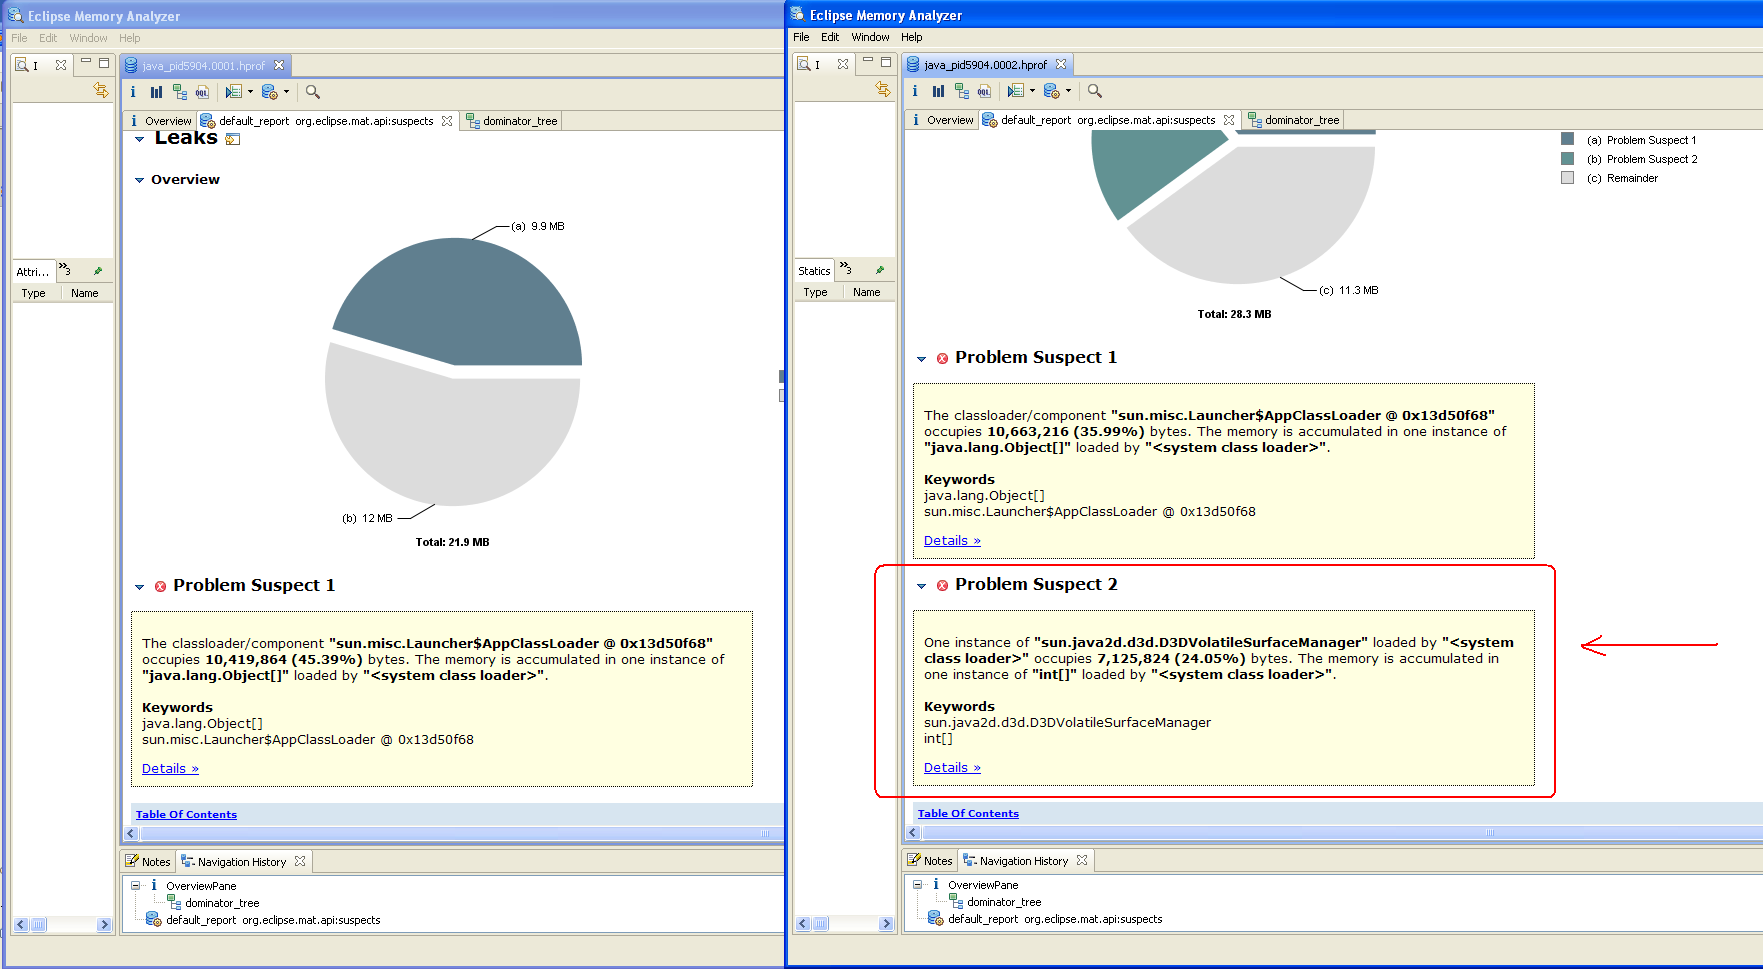Collapse Problem Suspect 1 in right window

click(922, 359)
